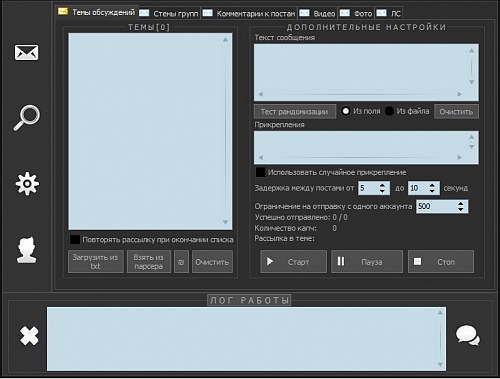Image resolution: width=500 pixels, height=379 pixels.
Task: Click the chat bubbles icon beside the log
Action: pyautogui.click(x=468, y=335)
